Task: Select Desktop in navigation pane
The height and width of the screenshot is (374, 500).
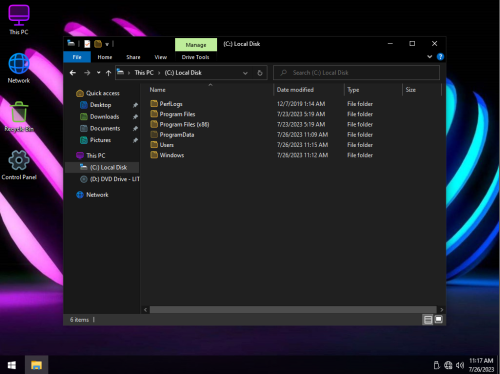Action: pos(100,105)
